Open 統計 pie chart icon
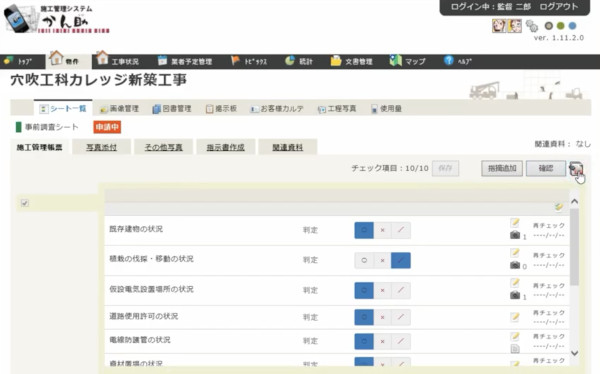Viewport: 600px width, 374px height. pos(290,60)
